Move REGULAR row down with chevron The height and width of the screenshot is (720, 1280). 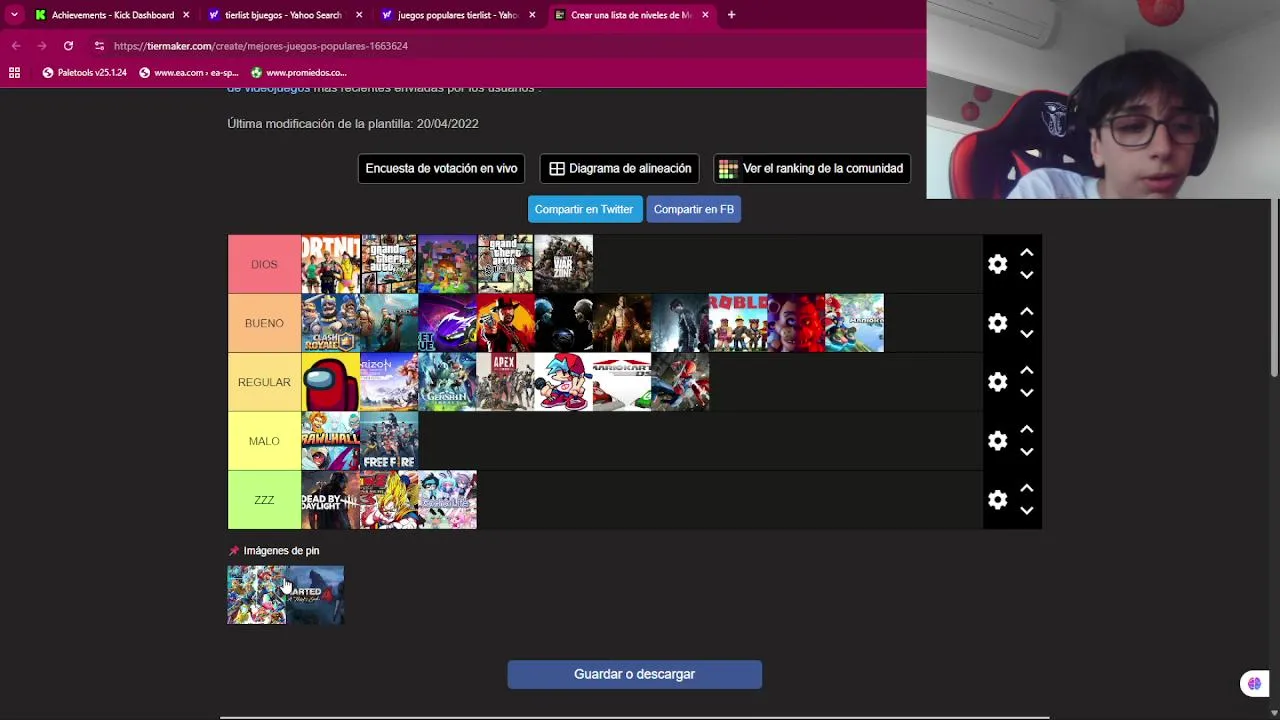[1026, 393]
